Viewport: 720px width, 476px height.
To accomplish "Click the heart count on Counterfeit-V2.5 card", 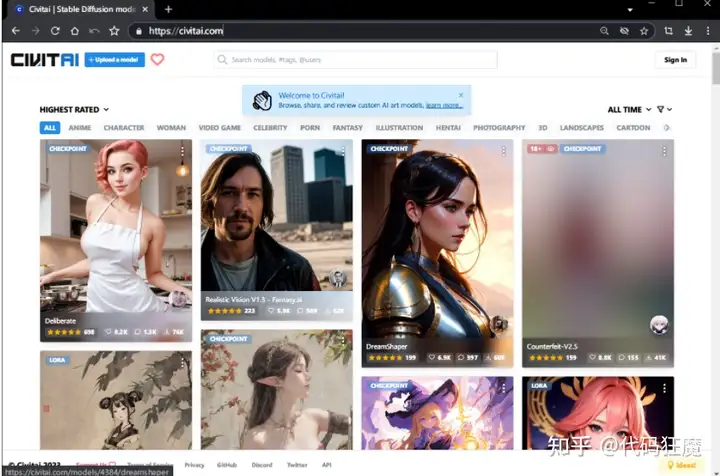I will point(601,357).
